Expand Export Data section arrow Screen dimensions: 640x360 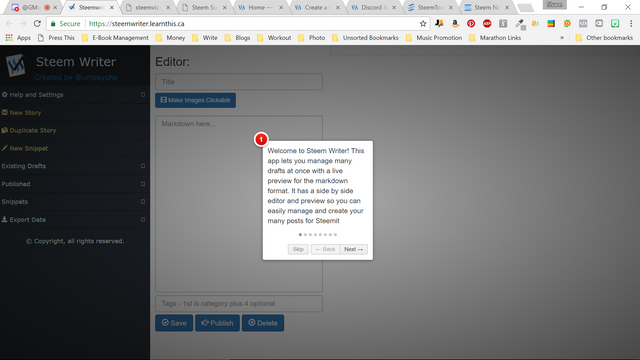click(x=143, y=220)
